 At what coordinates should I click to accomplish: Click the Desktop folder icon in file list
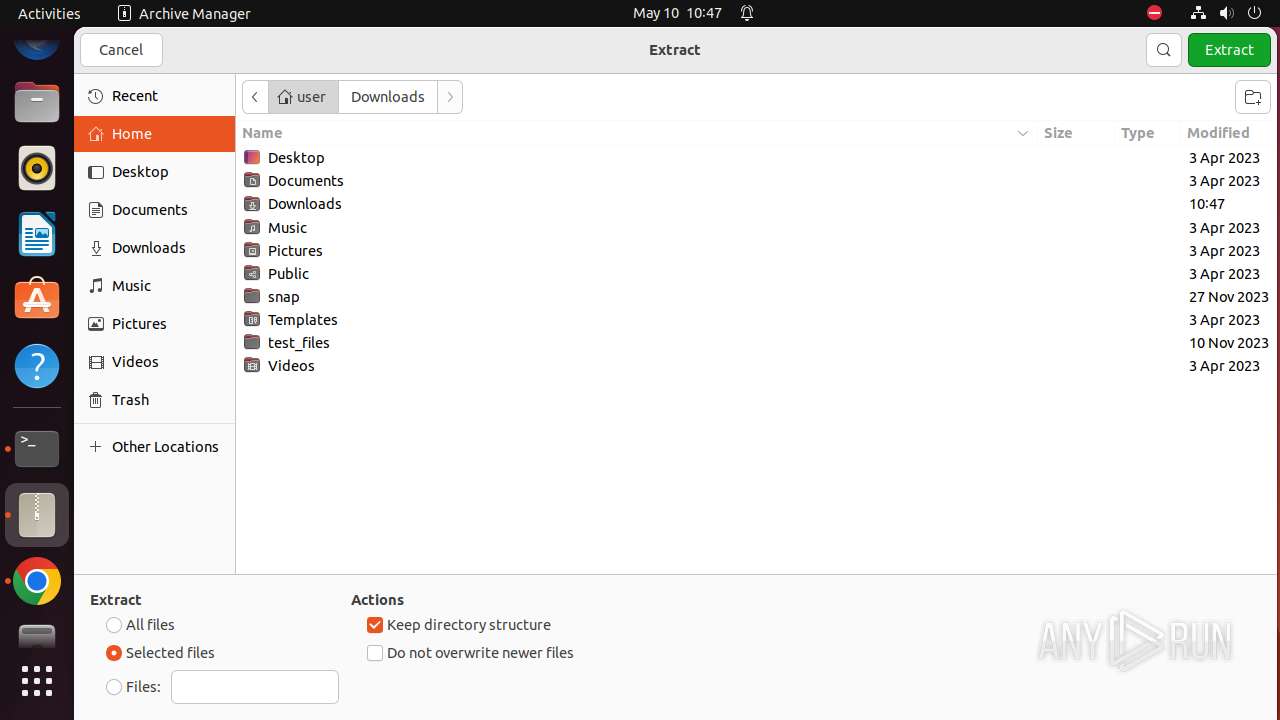point(252,157)
